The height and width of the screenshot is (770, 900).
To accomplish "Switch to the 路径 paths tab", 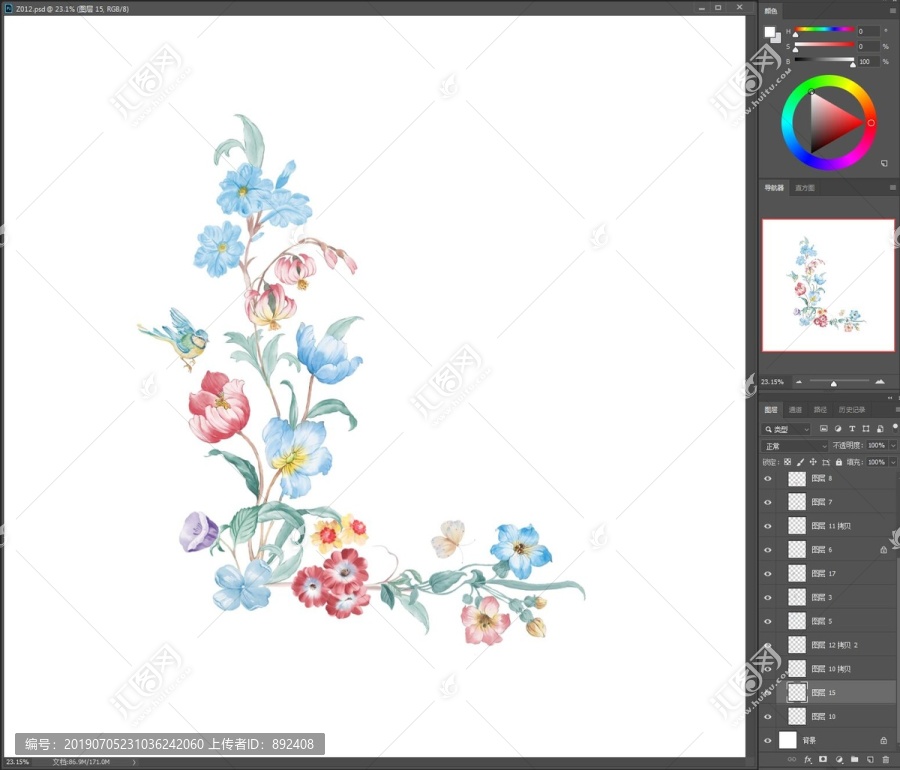I will [820, 410].
